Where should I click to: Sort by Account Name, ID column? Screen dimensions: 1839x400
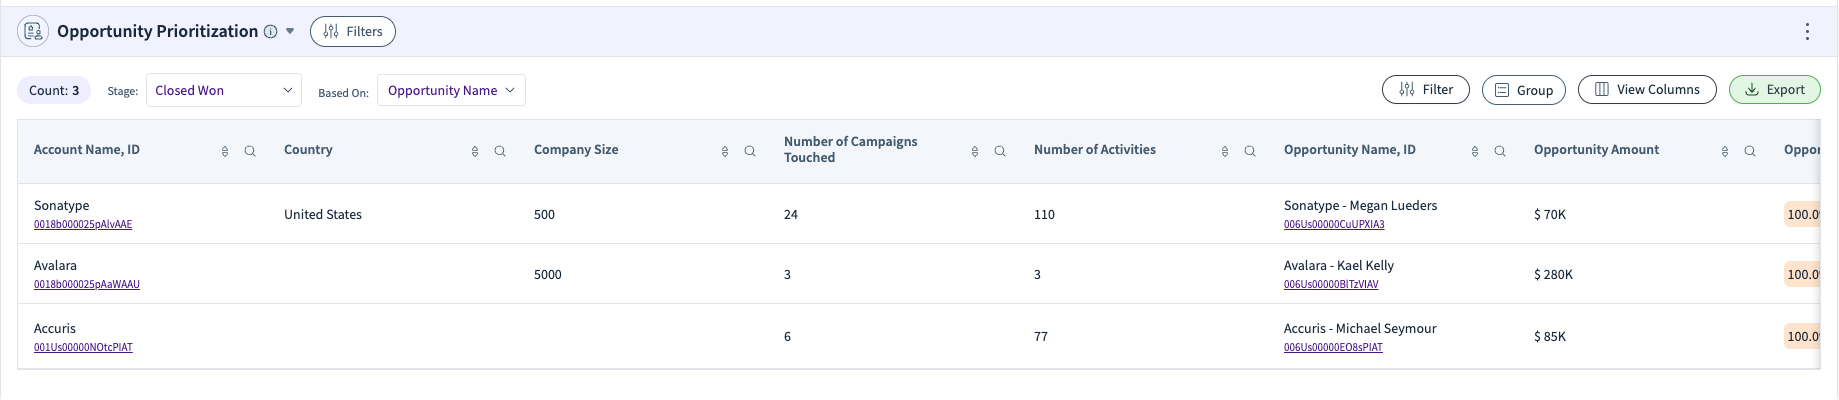(x=225, y=151)
